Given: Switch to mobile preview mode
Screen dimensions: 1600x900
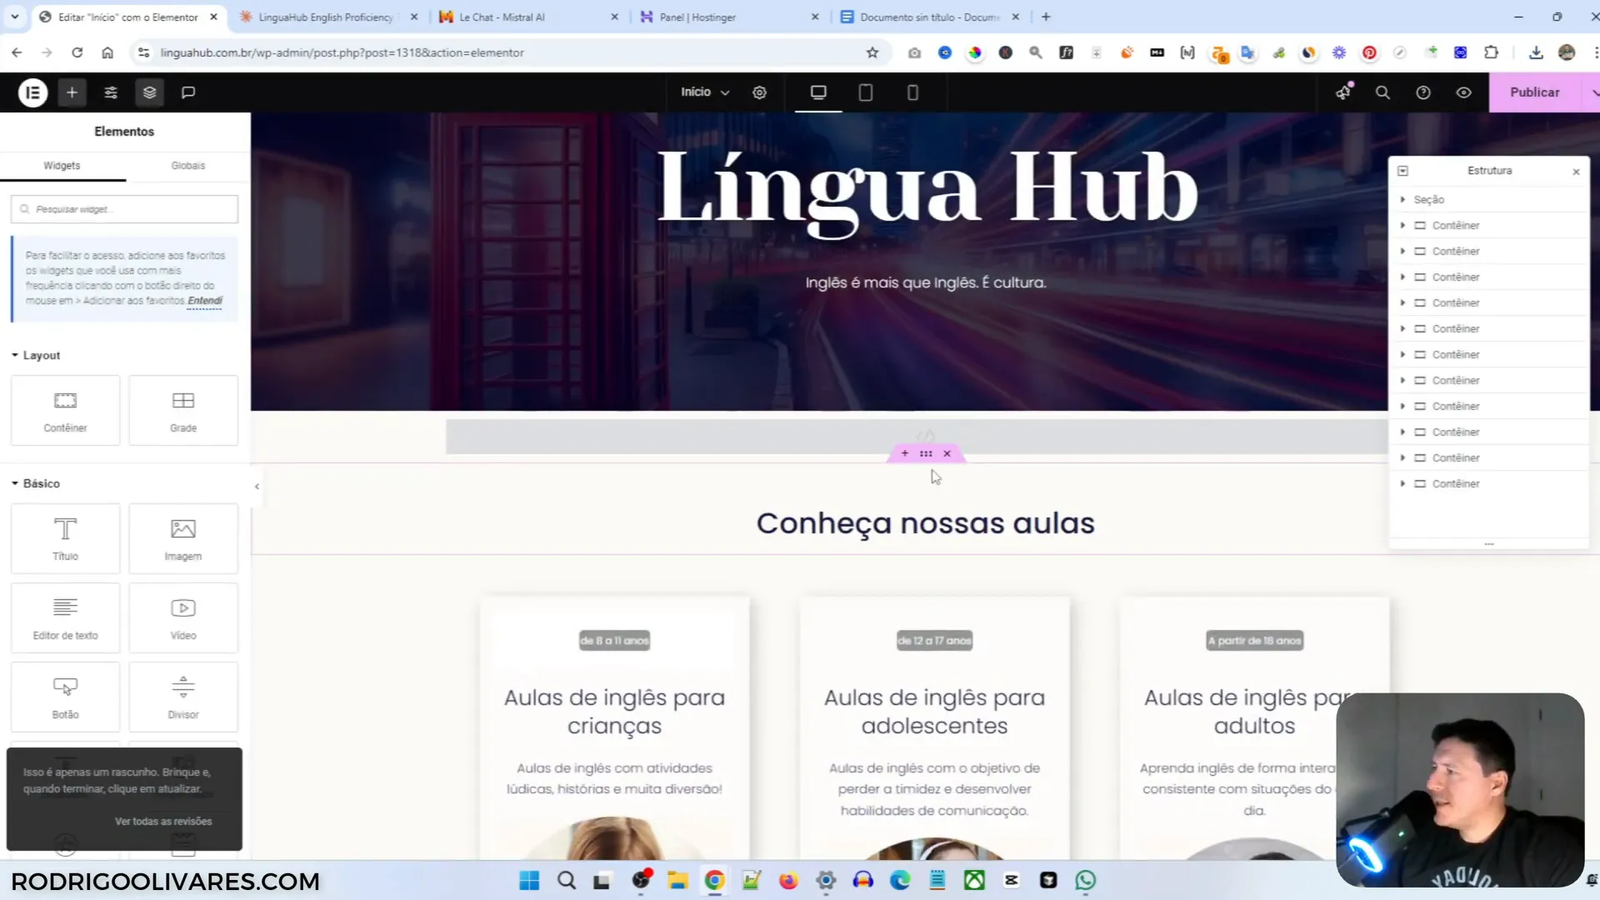Looking at the screenshot, I should pos(911,92).
